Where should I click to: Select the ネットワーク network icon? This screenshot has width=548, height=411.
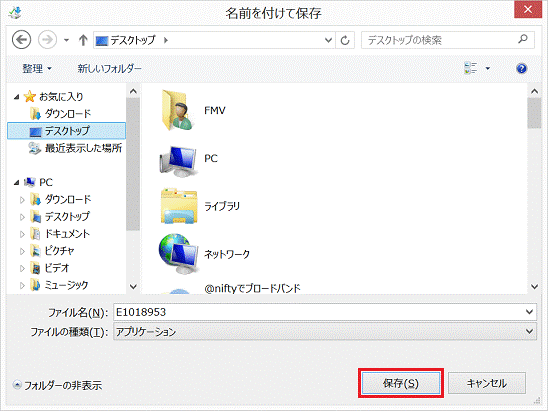178,254
